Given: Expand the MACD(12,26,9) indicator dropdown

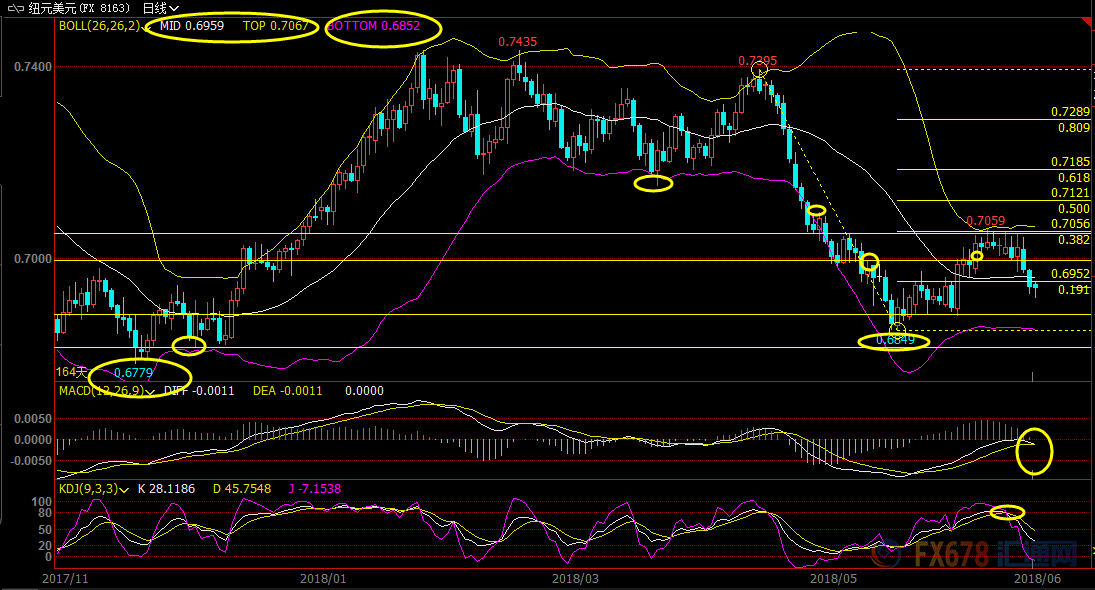Looking at the screenshot, I should tap(150, 391).
